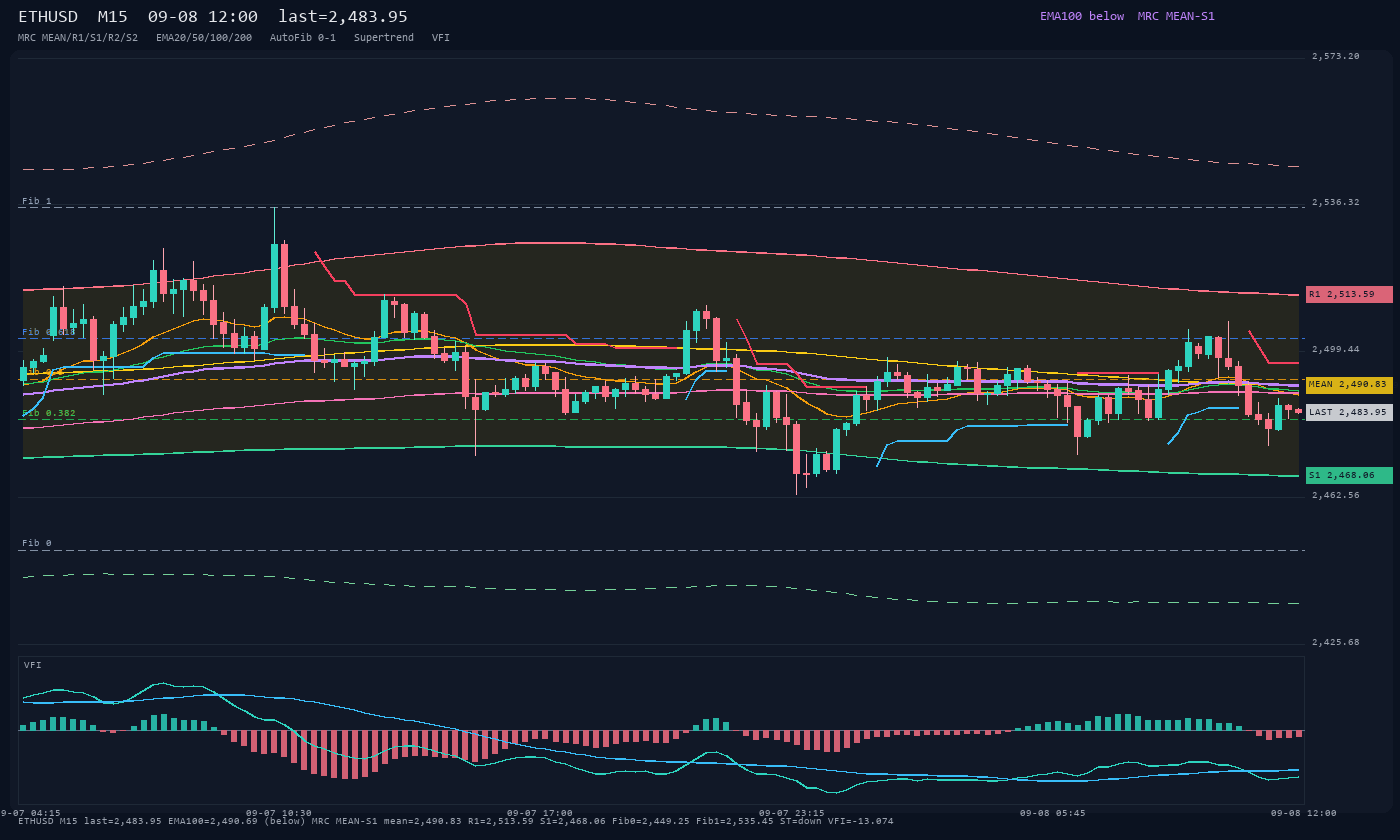Click the 09-07 23:15 time axis label
The height and width of the screenshot is (840, 1400).
792,813
